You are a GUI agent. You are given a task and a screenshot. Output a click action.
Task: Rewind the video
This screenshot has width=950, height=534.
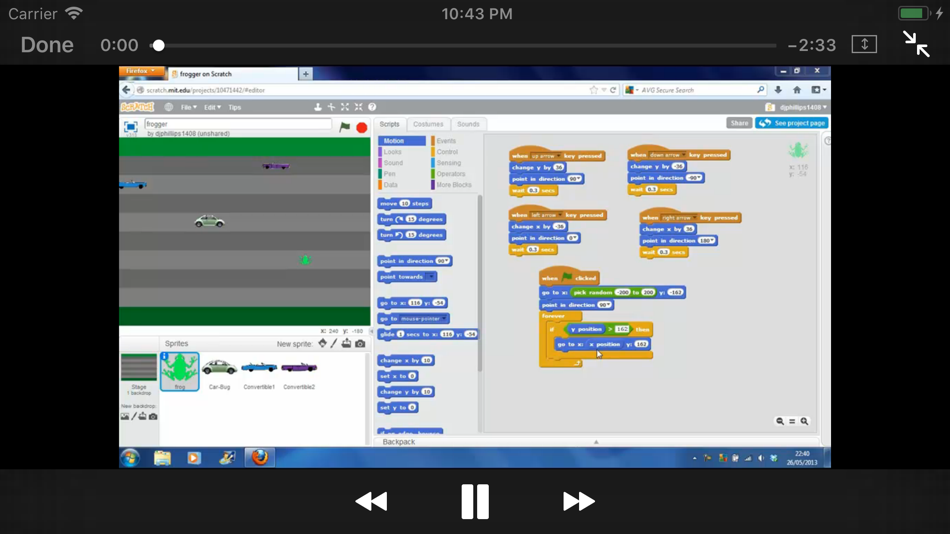pos(371,501)
